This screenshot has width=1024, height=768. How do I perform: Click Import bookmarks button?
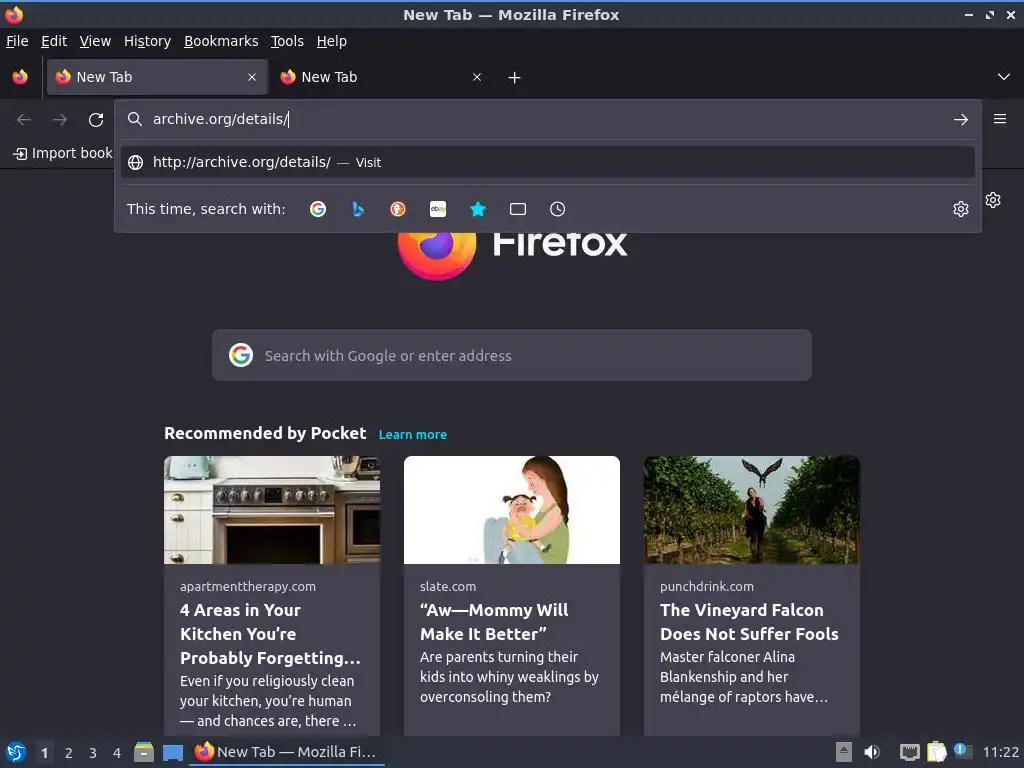point(63,153)
